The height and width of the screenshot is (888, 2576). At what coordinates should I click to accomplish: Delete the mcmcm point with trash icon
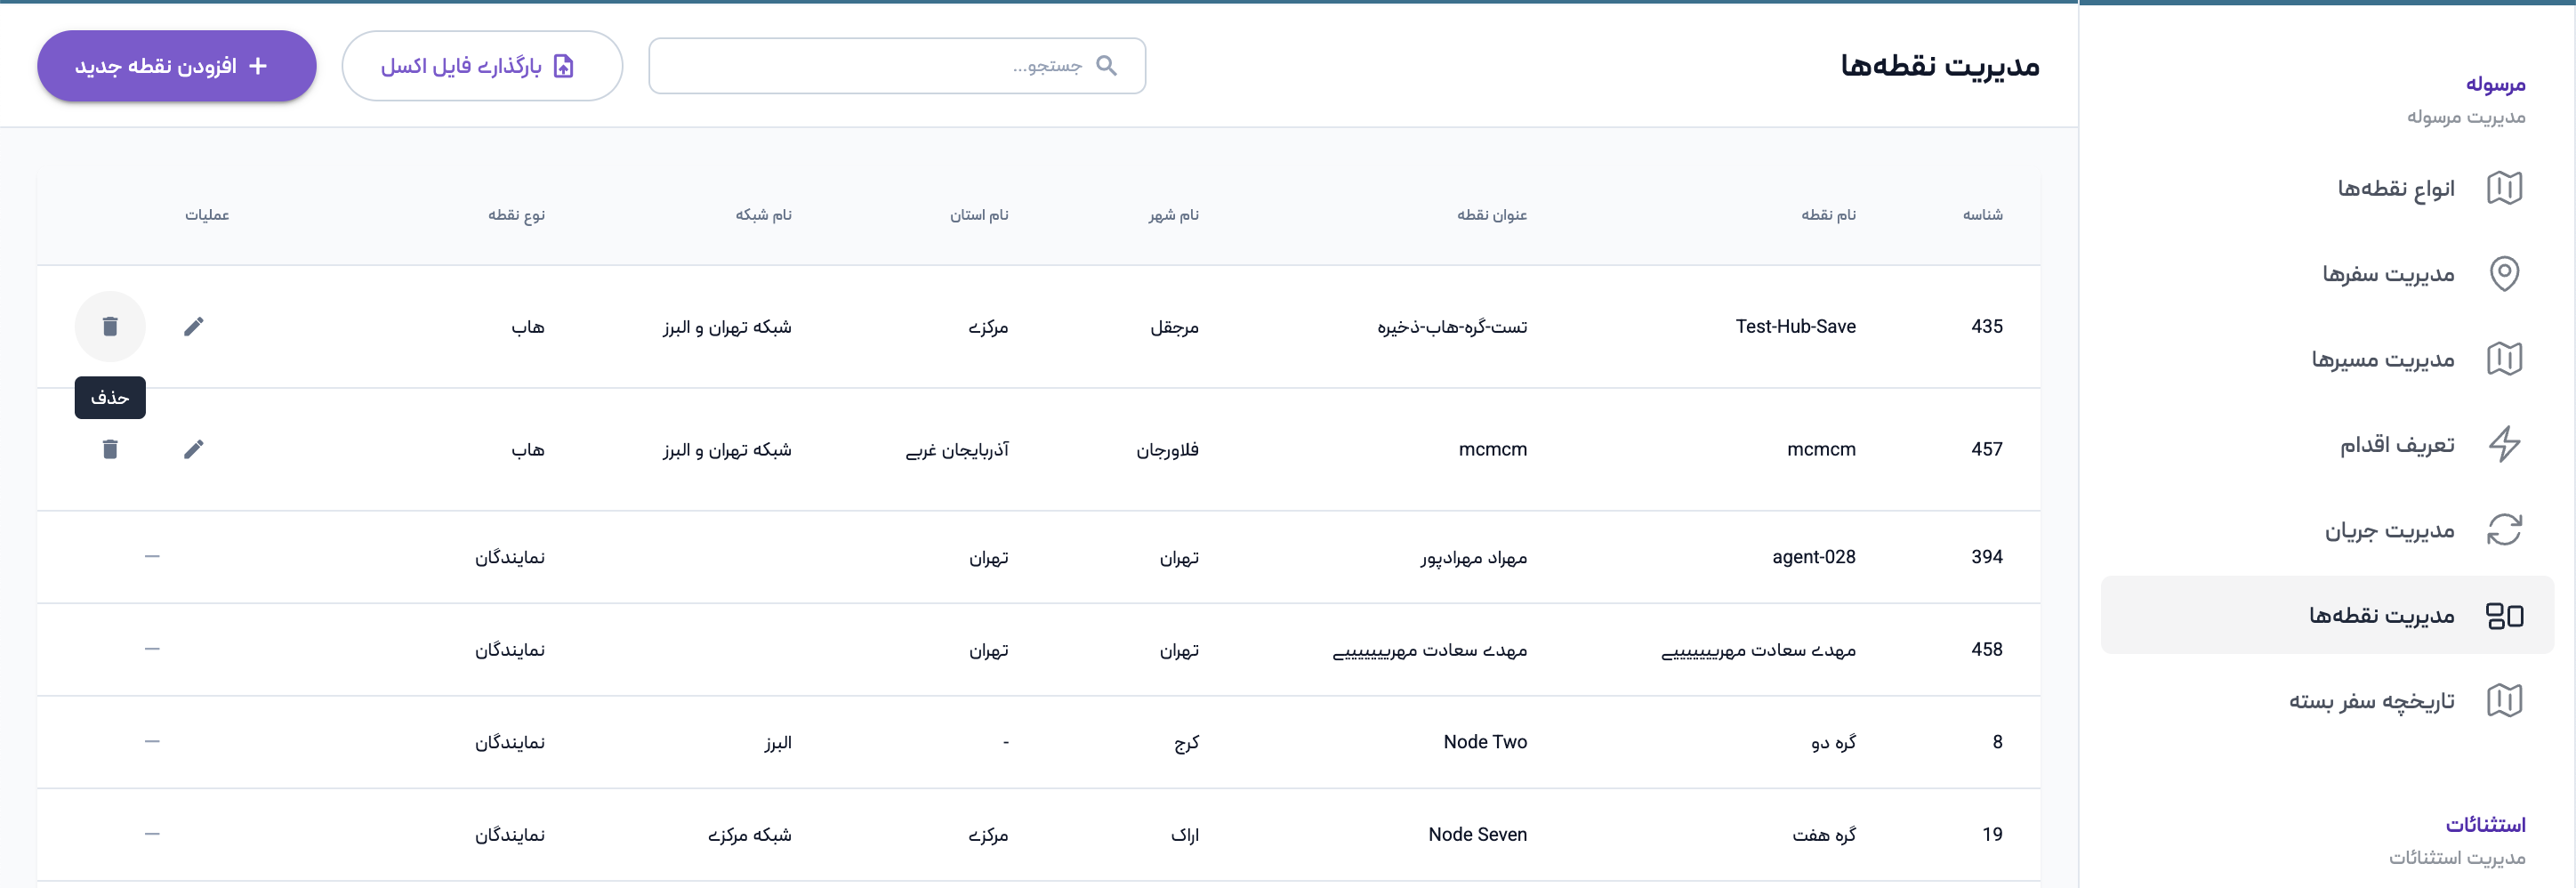110,449
